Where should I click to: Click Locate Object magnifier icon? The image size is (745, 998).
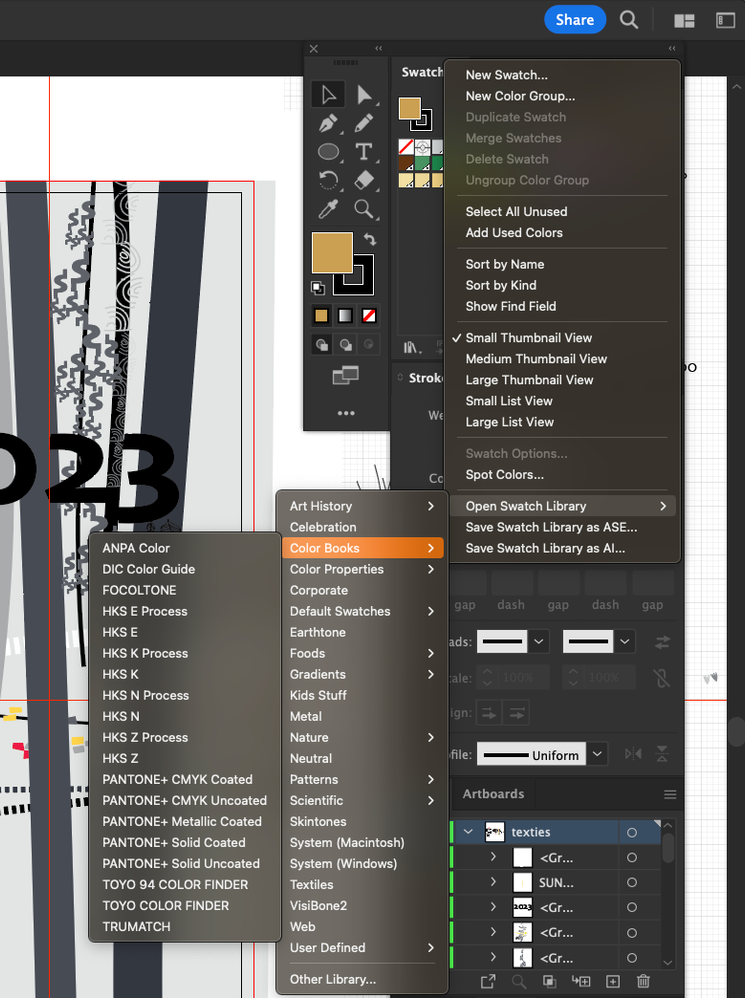pos(519,981)
